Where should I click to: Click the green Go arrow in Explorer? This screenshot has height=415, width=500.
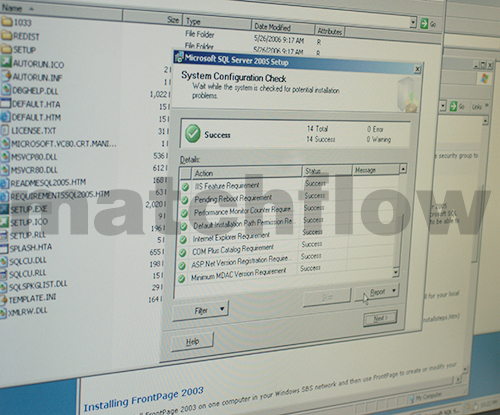coord(424,23)
